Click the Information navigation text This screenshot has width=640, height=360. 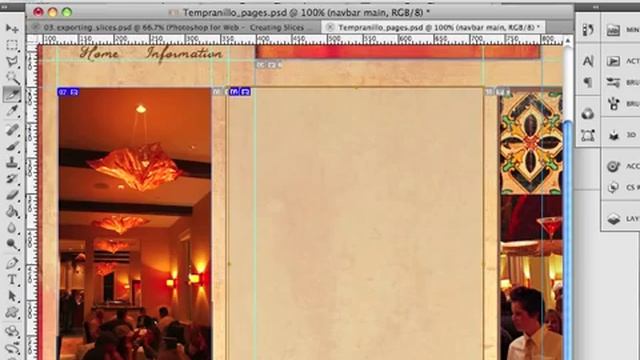pos(184,53)
